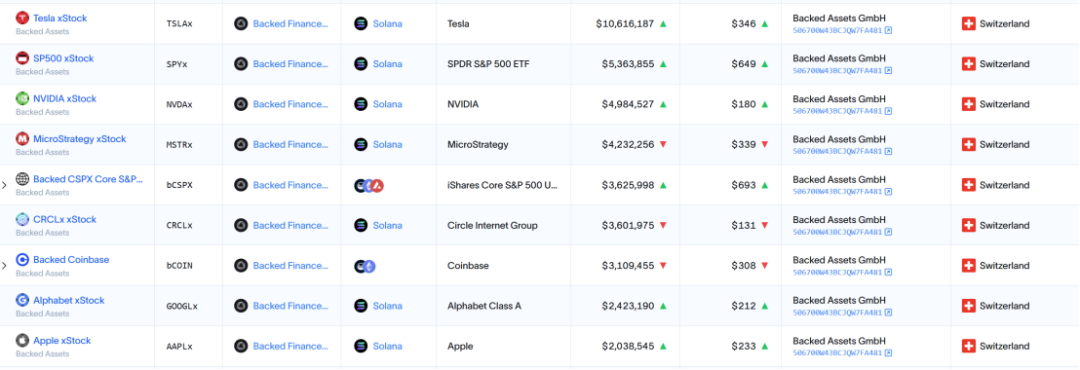Click the Backed Finance logo icon in the CRCLx row
Screen dimensions: 1080x370
(240, 225)
